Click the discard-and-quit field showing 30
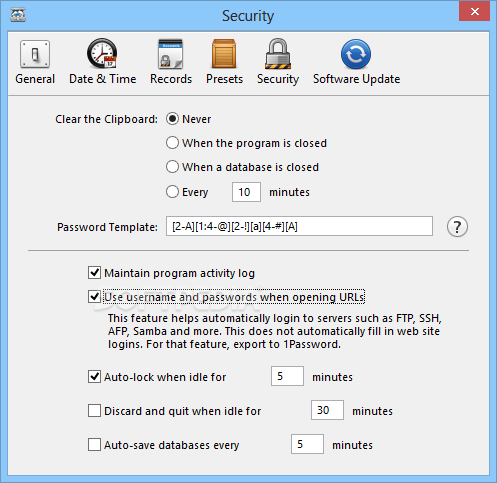 pos(327,410)
